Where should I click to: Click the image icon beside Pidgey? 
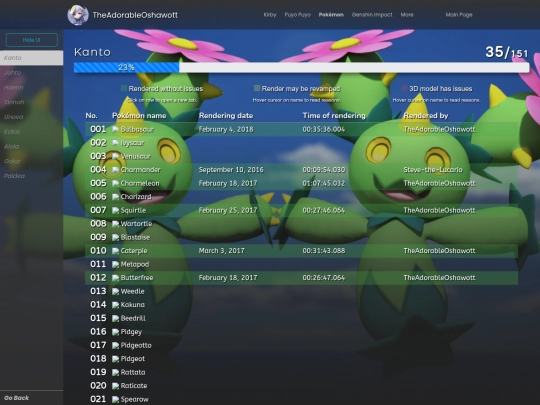click(115, 332)
